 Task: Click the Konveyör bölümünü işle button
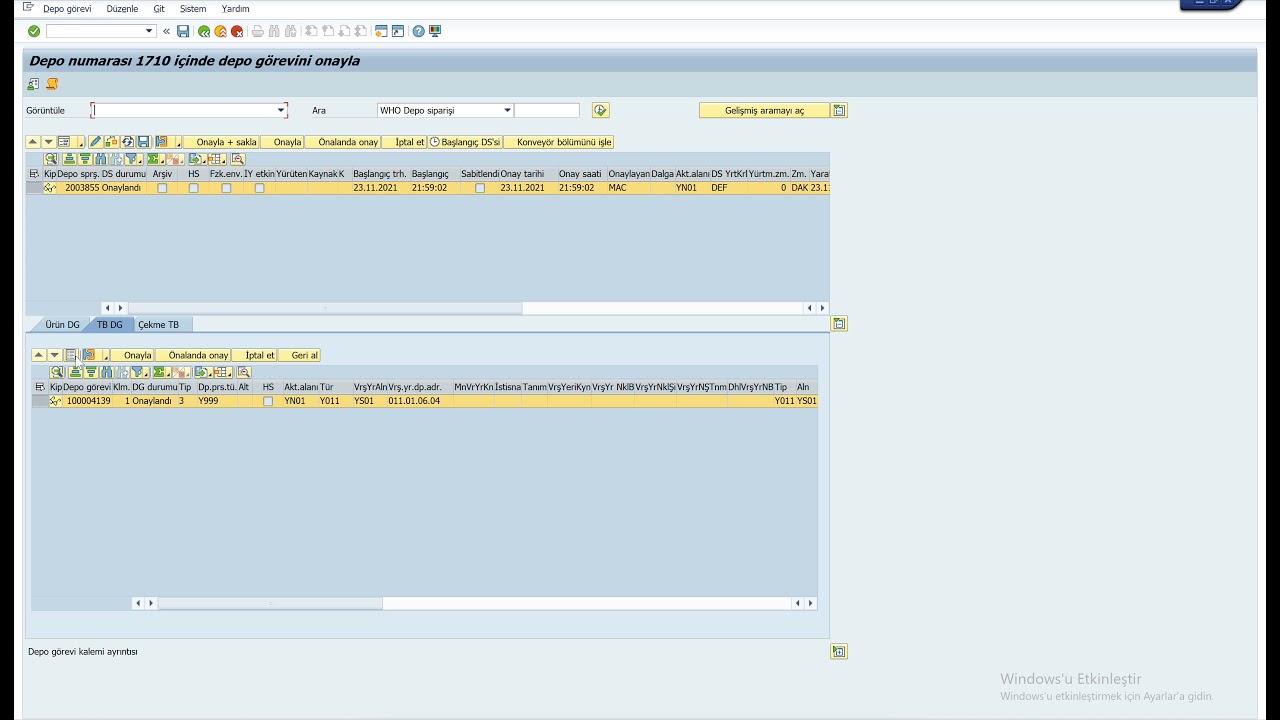[558, 142]
